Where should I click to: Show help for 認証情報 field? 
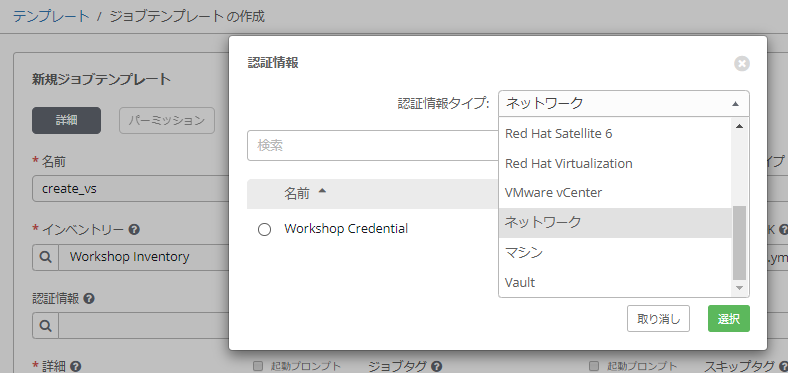(89, 299)
